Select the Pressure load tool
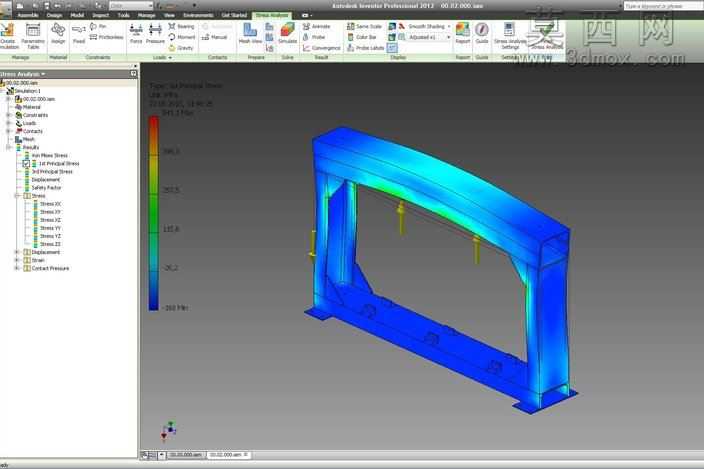 155,35
